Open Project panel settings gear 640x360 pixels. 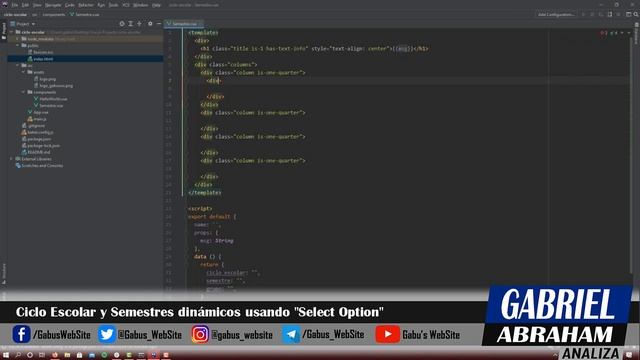coord(150,24)
